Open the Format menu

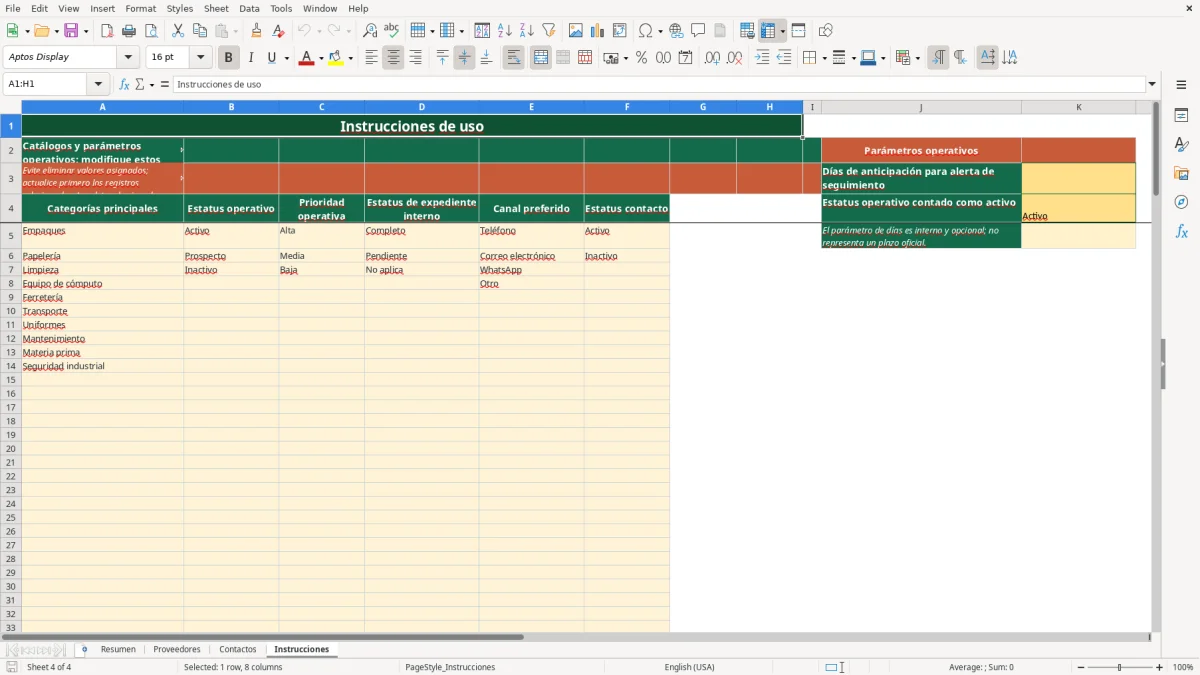[140, 8]
